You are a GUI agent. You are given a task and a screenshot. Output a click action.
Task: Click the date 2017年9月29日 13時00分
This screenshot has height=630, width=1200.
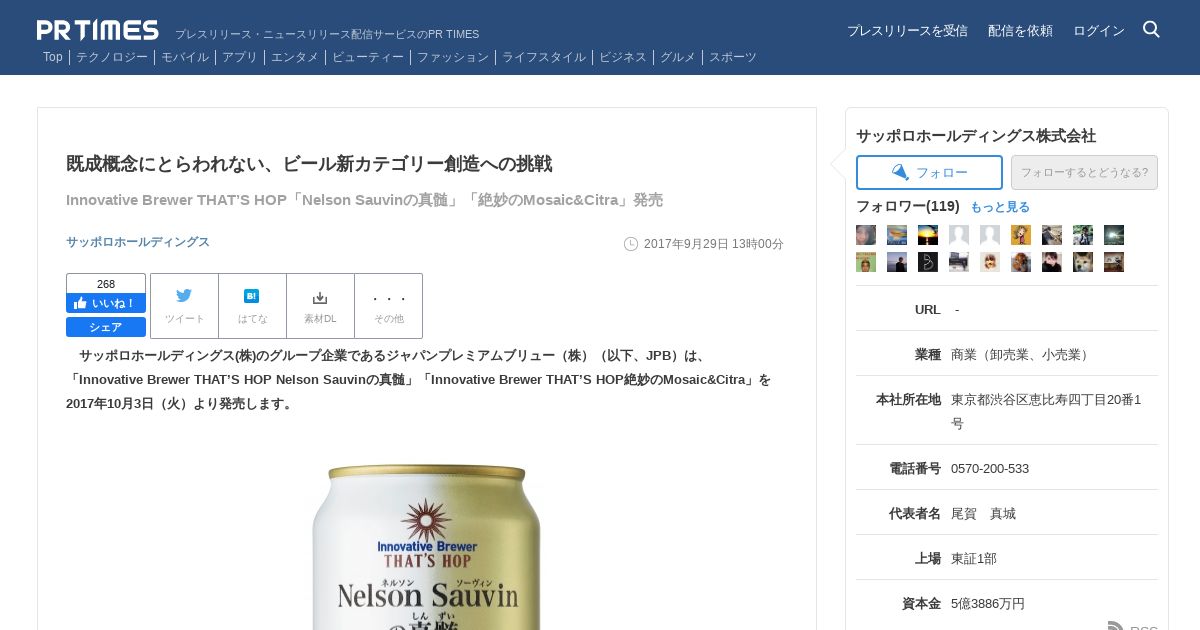714,244
